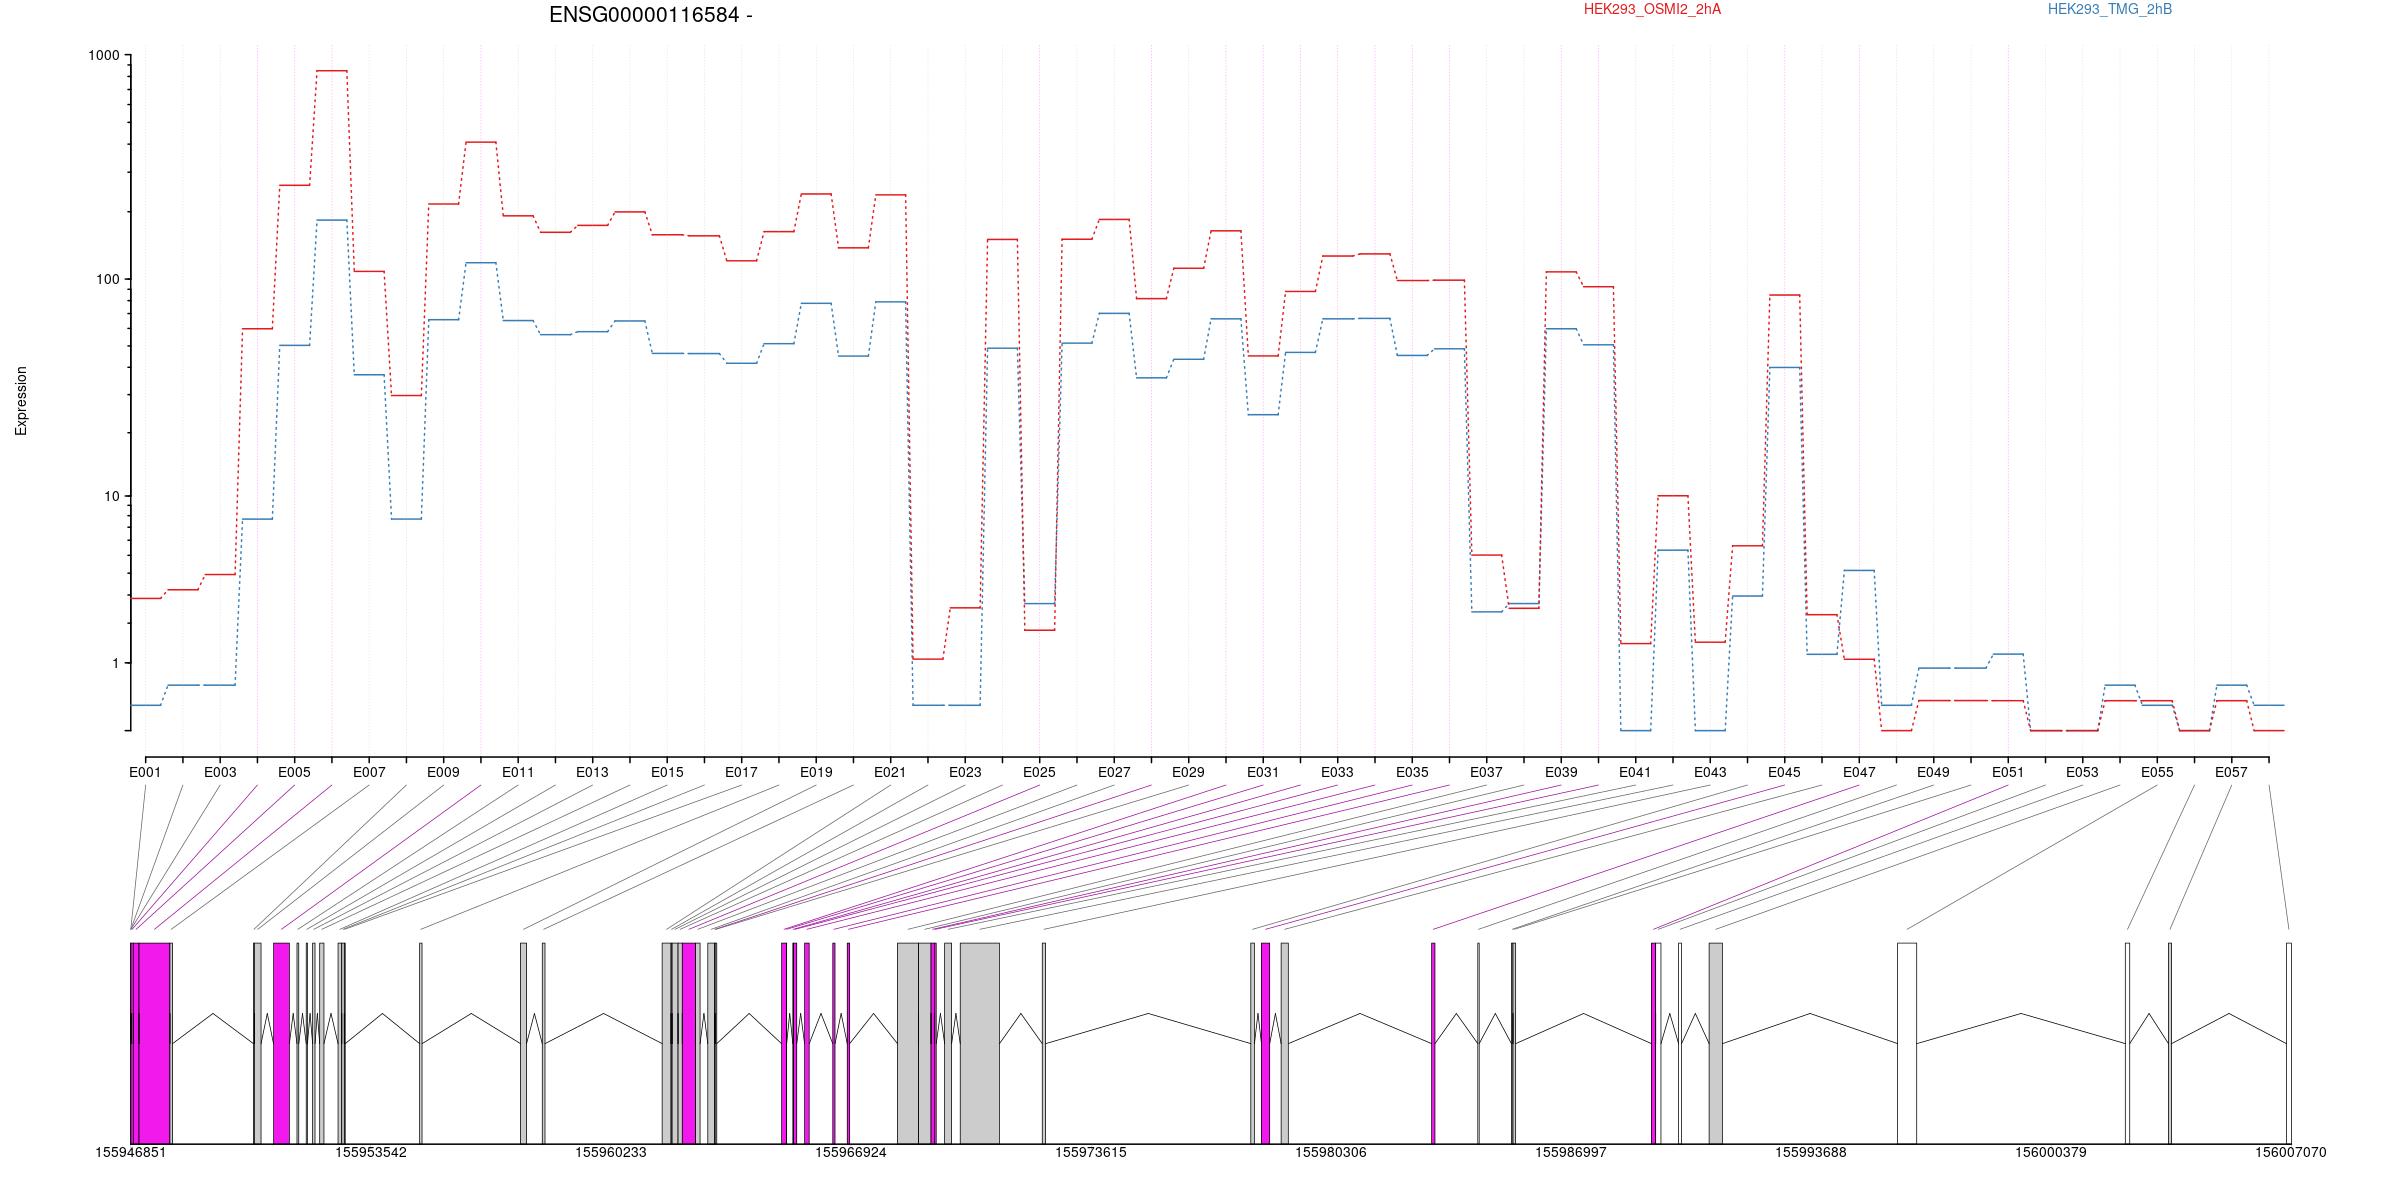
Task: Click the red segment above E045
Action: click(1784, 295)
